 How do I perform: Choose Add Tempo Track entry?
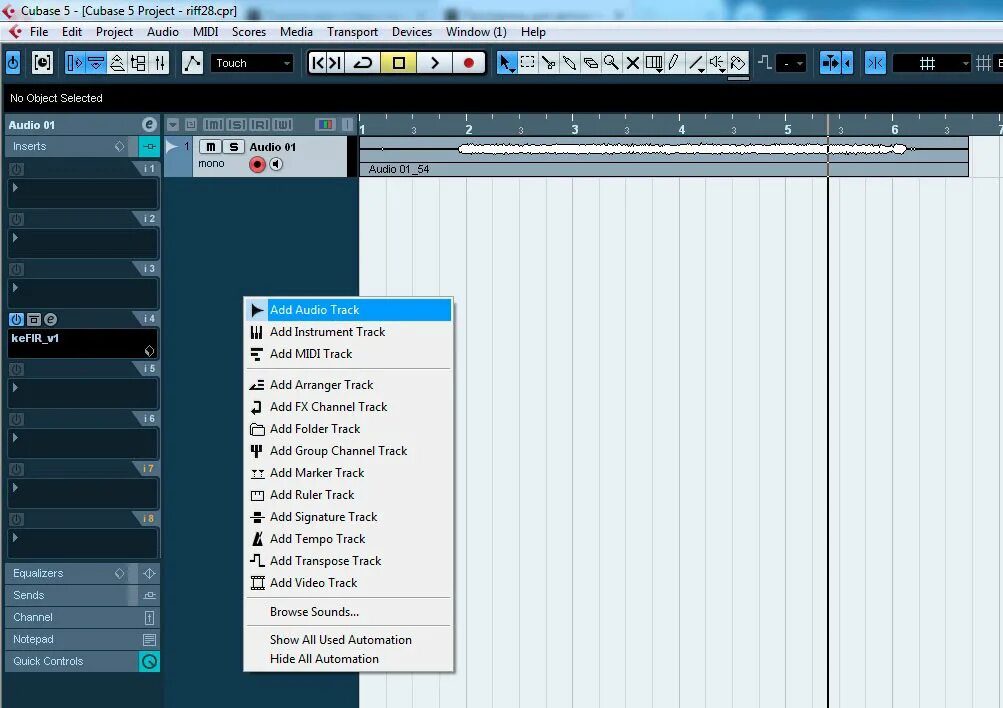(x=349, y=539)
